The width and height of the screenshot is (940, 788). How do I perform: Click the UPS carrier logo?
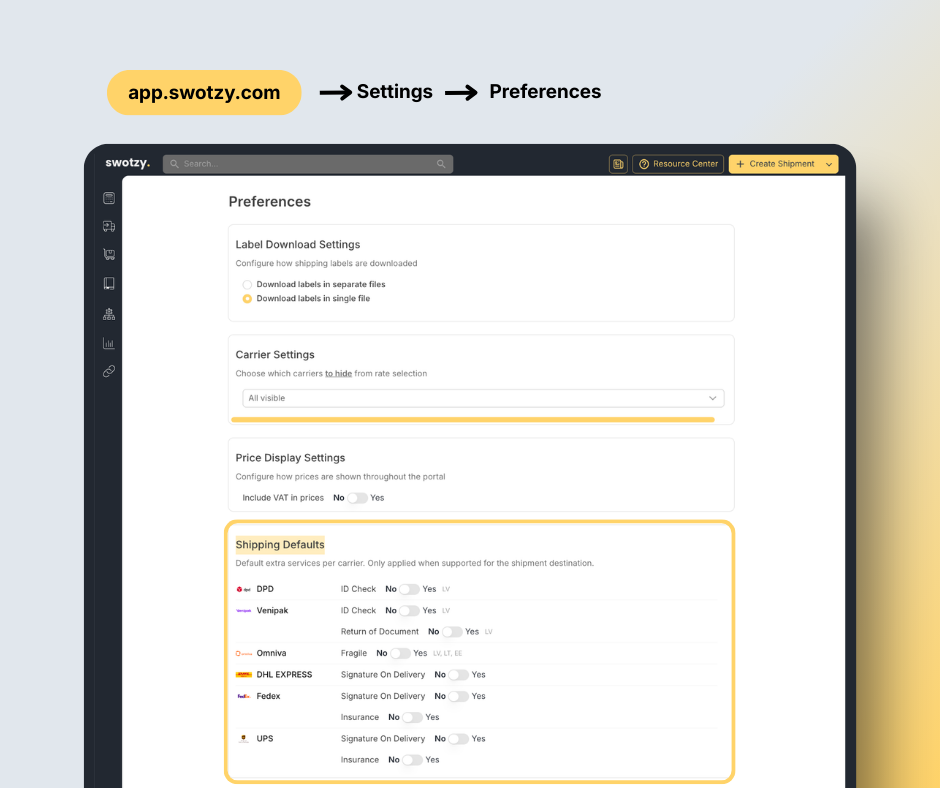243,739
